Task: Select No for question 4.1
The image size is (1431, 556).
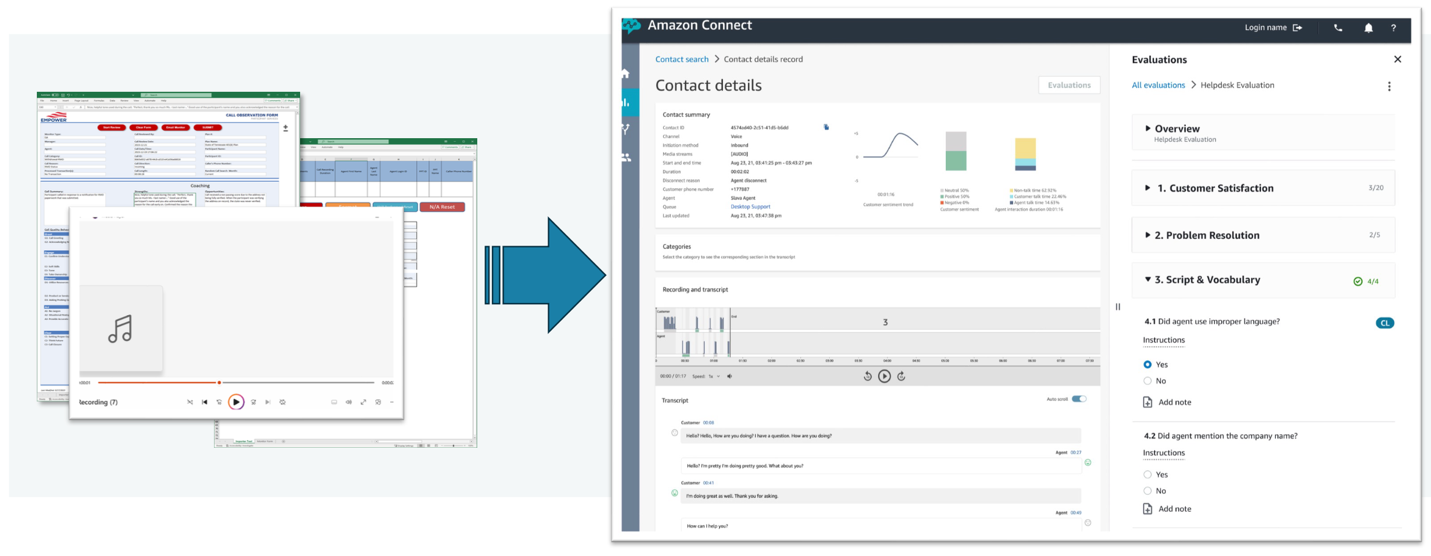Action: pyautogui.click(x=1147, y=381)
